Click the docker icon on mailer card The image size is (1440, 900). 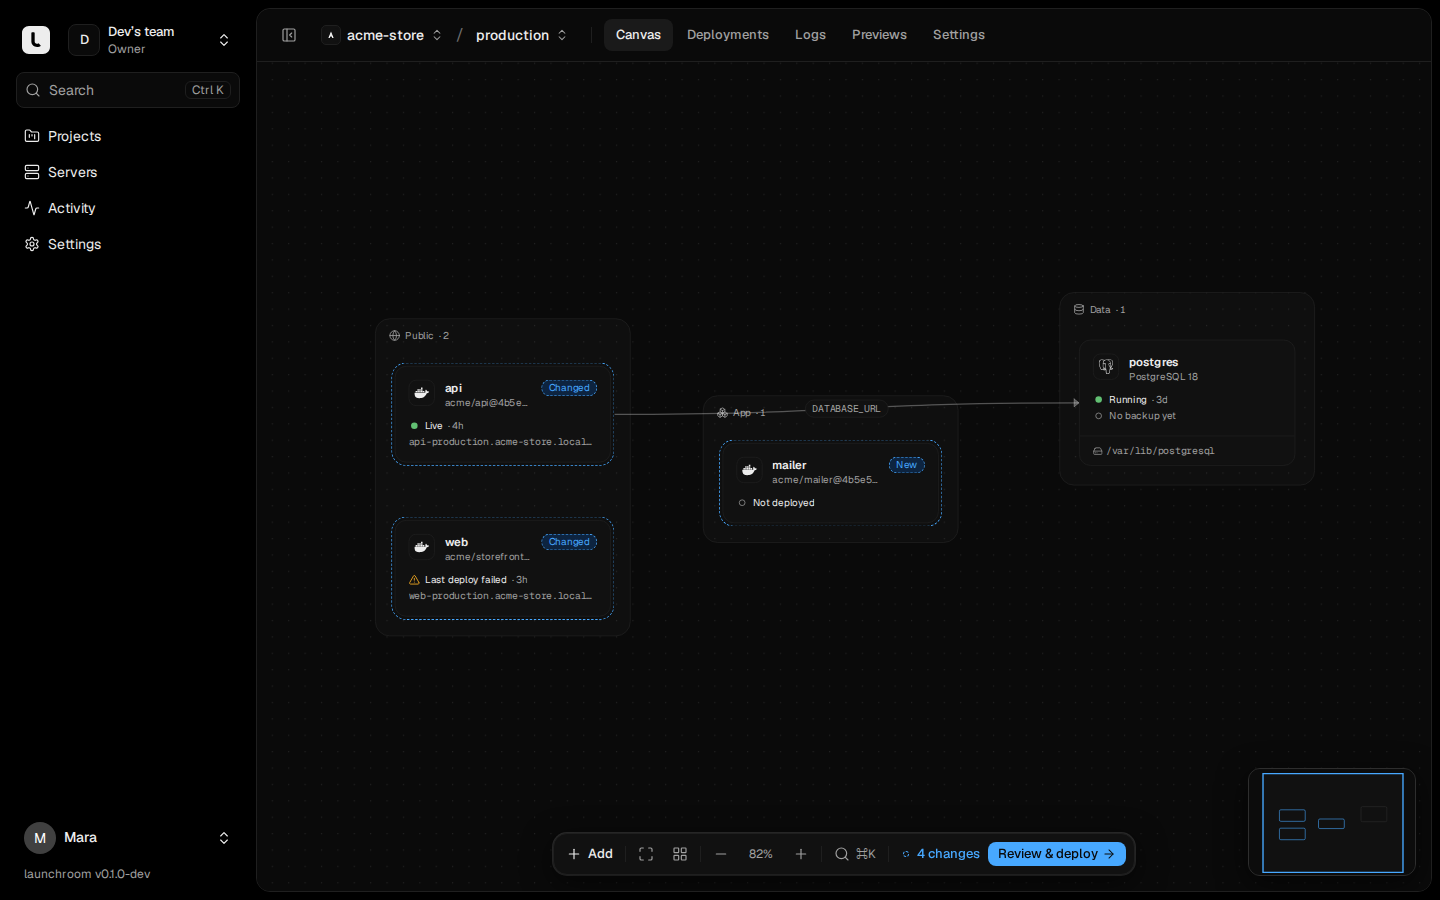tap(749, 470)
